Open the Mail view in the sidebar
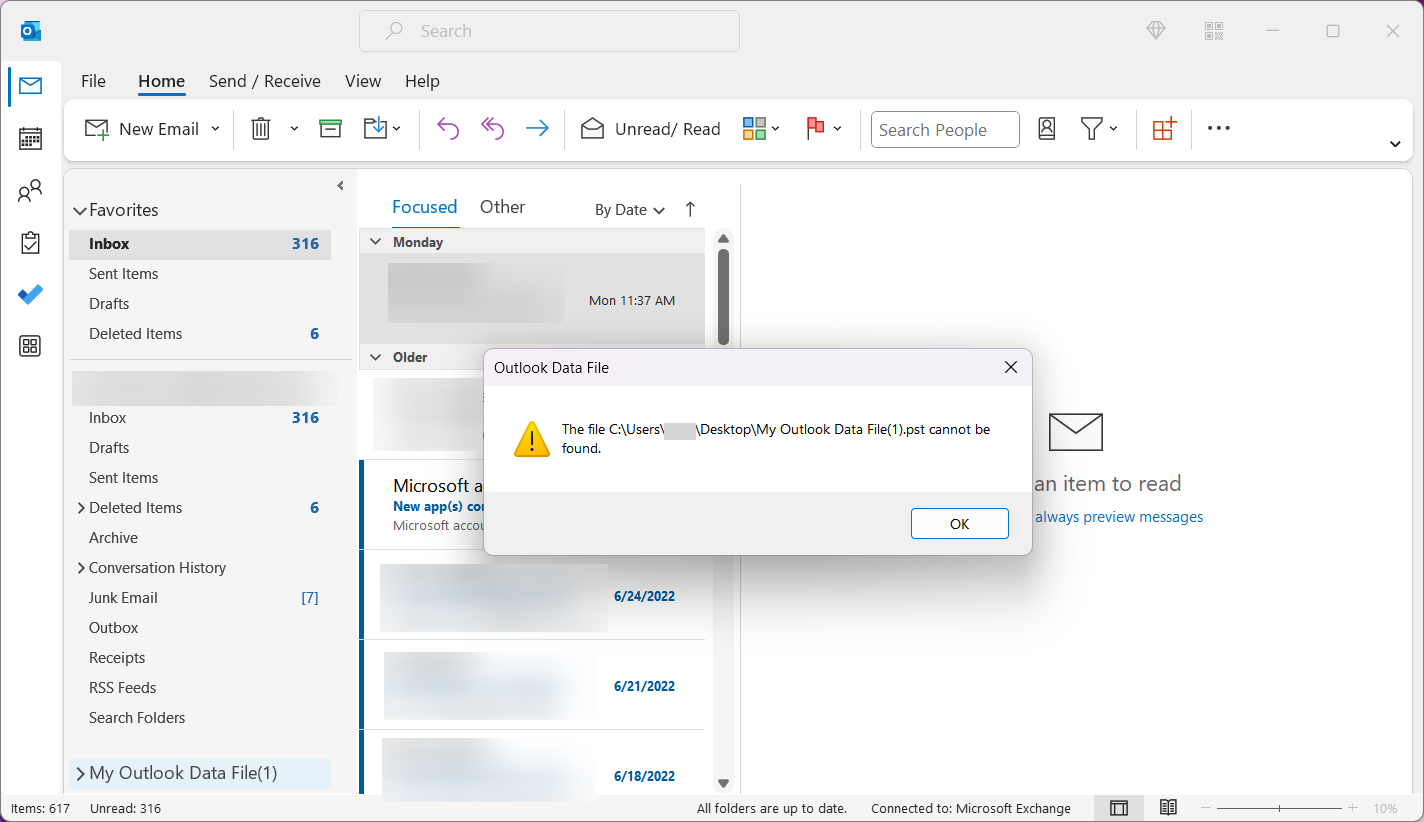Screen dimensions: 1424x822 point(30,86)
